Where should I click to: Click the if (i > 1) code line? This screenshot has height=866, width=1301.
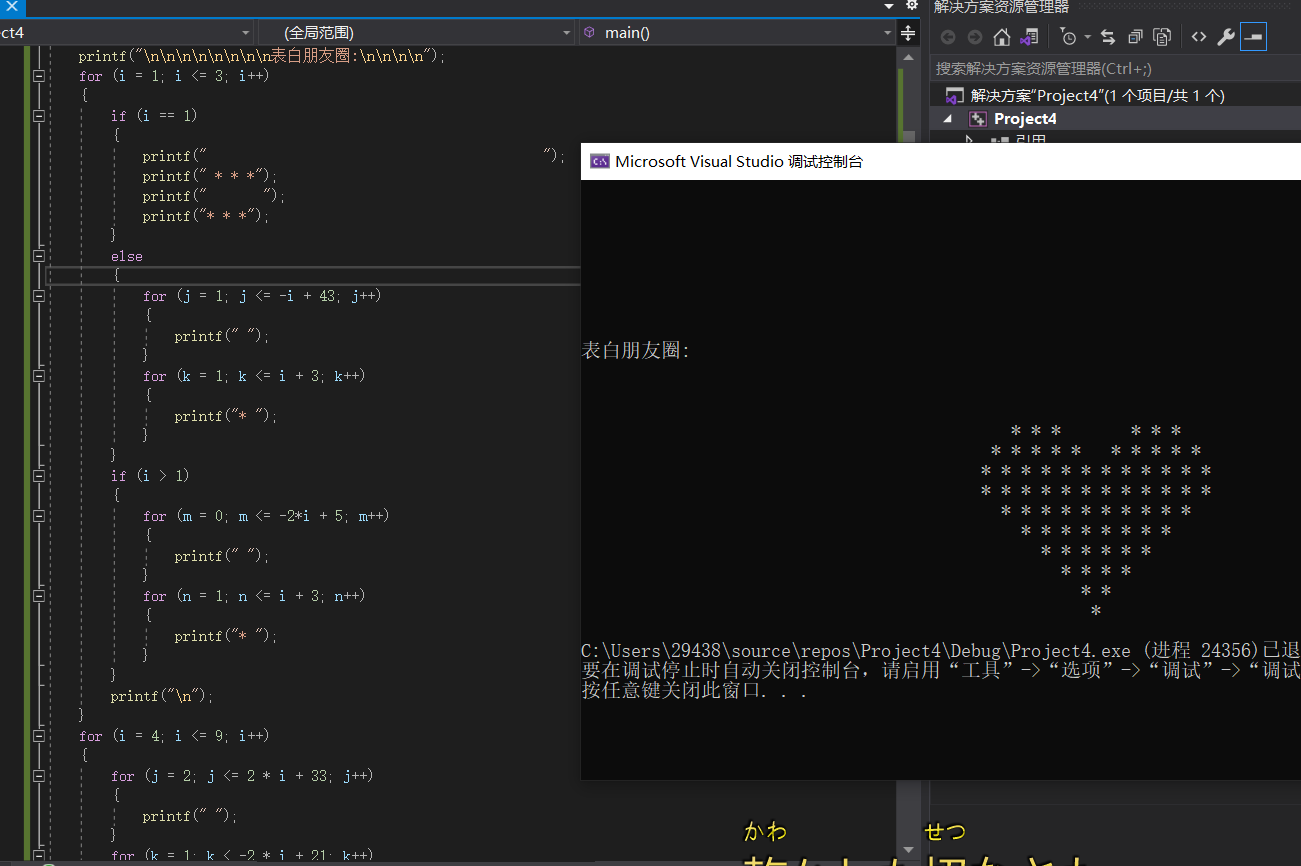tap(150, 476)
